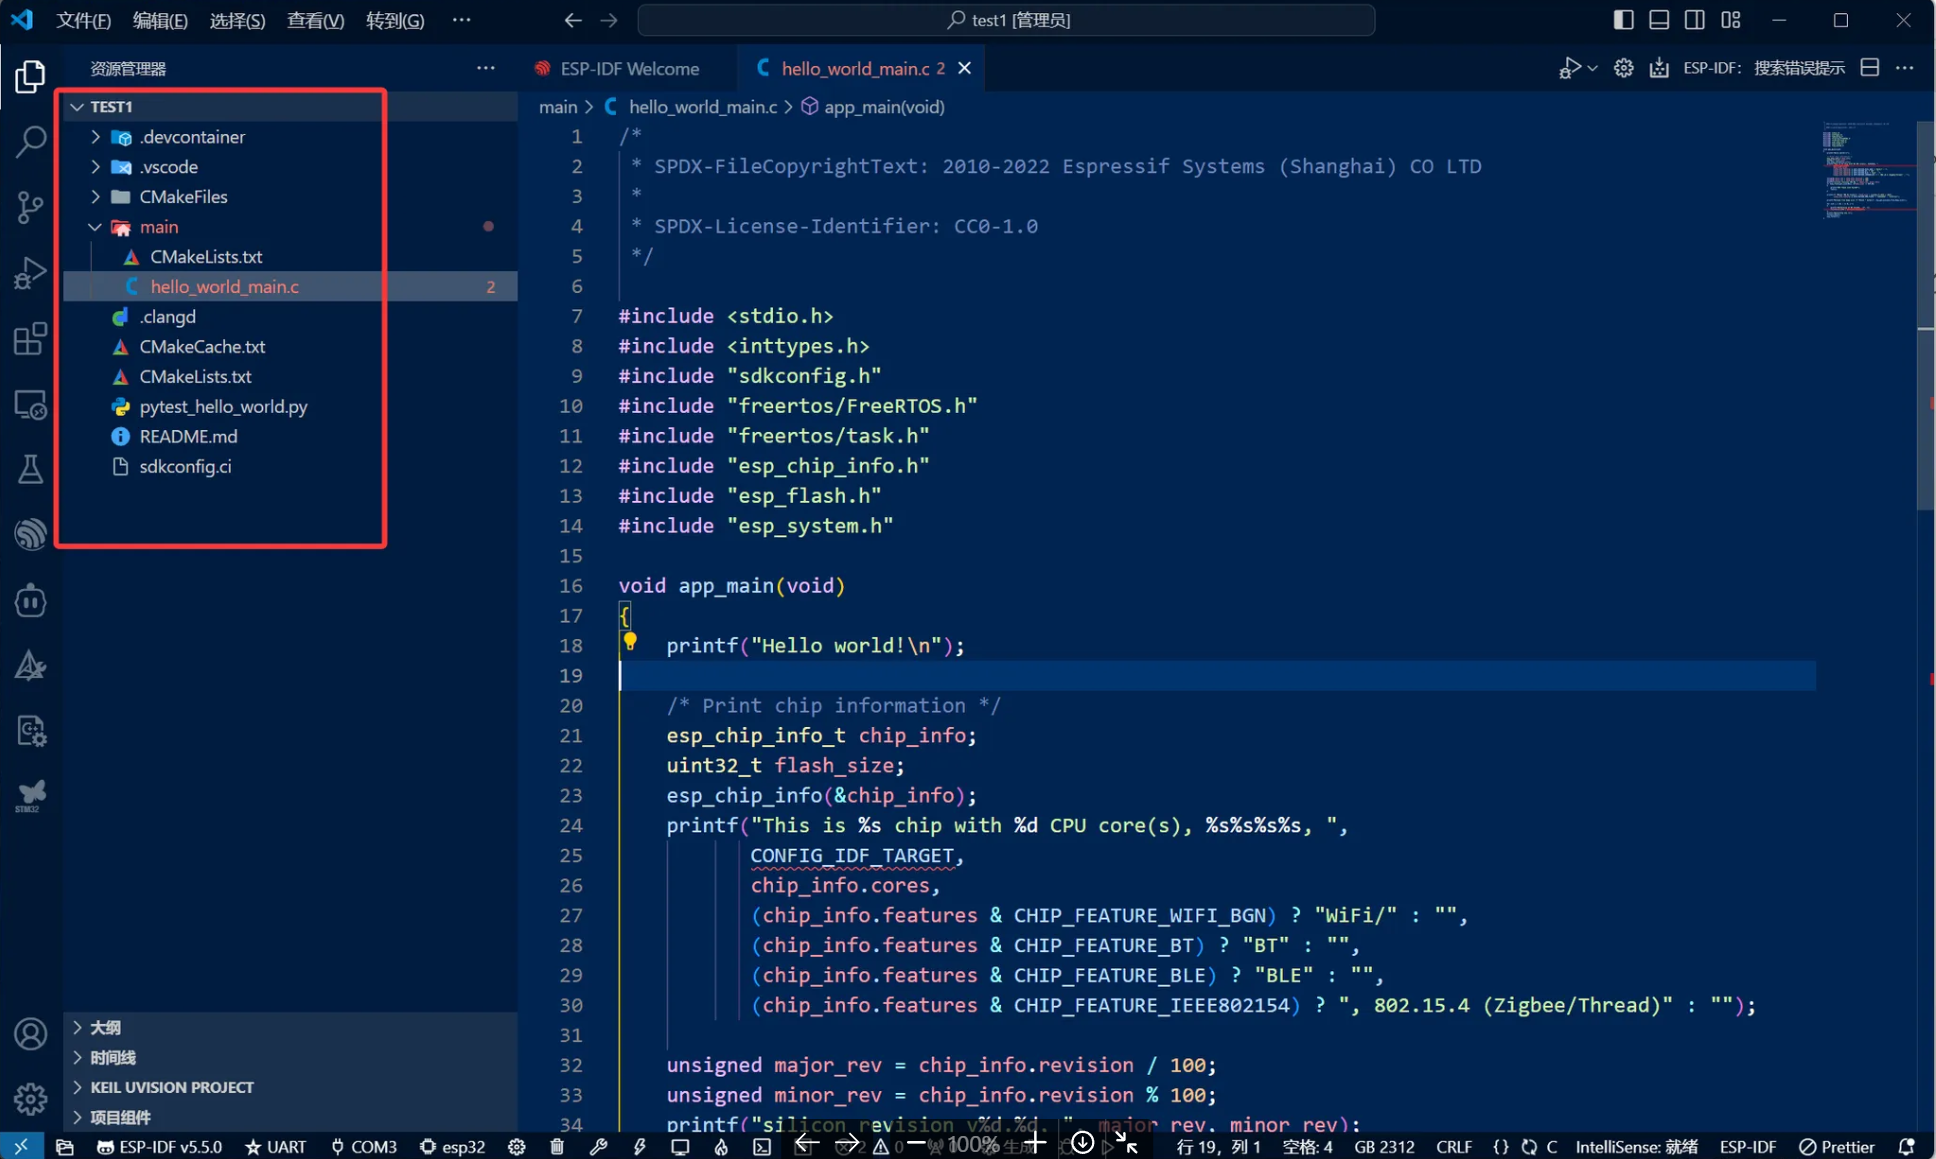The image size is (1936, 1159).
Task: Open the Extensions view
Action: (30, 338)
